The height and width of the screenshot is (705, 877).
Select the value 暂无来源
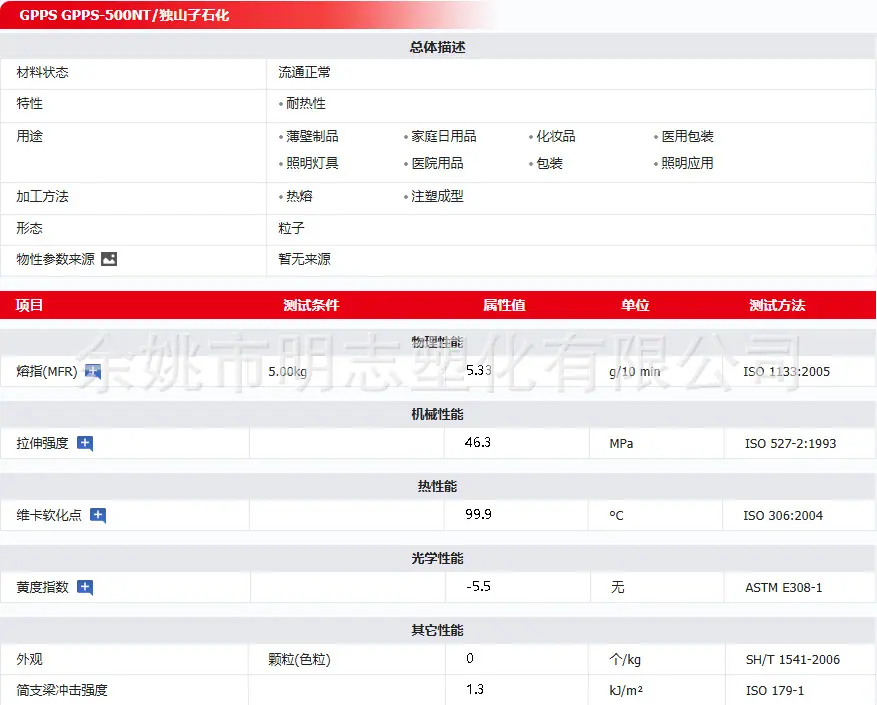tap(304, 259)
